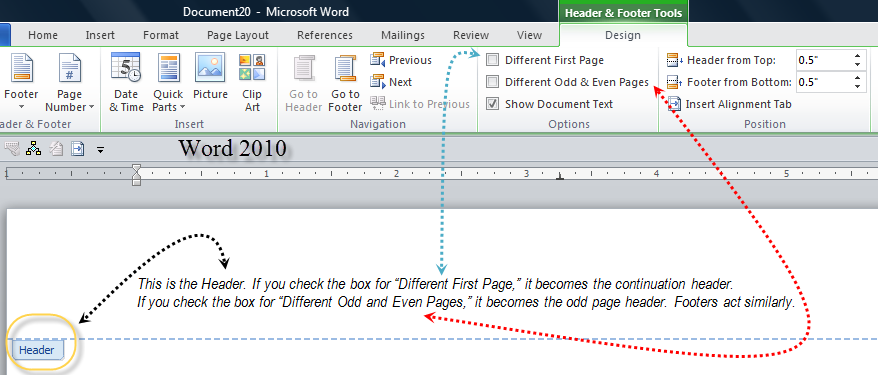This screenshot has width=878, height=375.
Task: Uncheck Show Document Text
Action: pos(493,104)
